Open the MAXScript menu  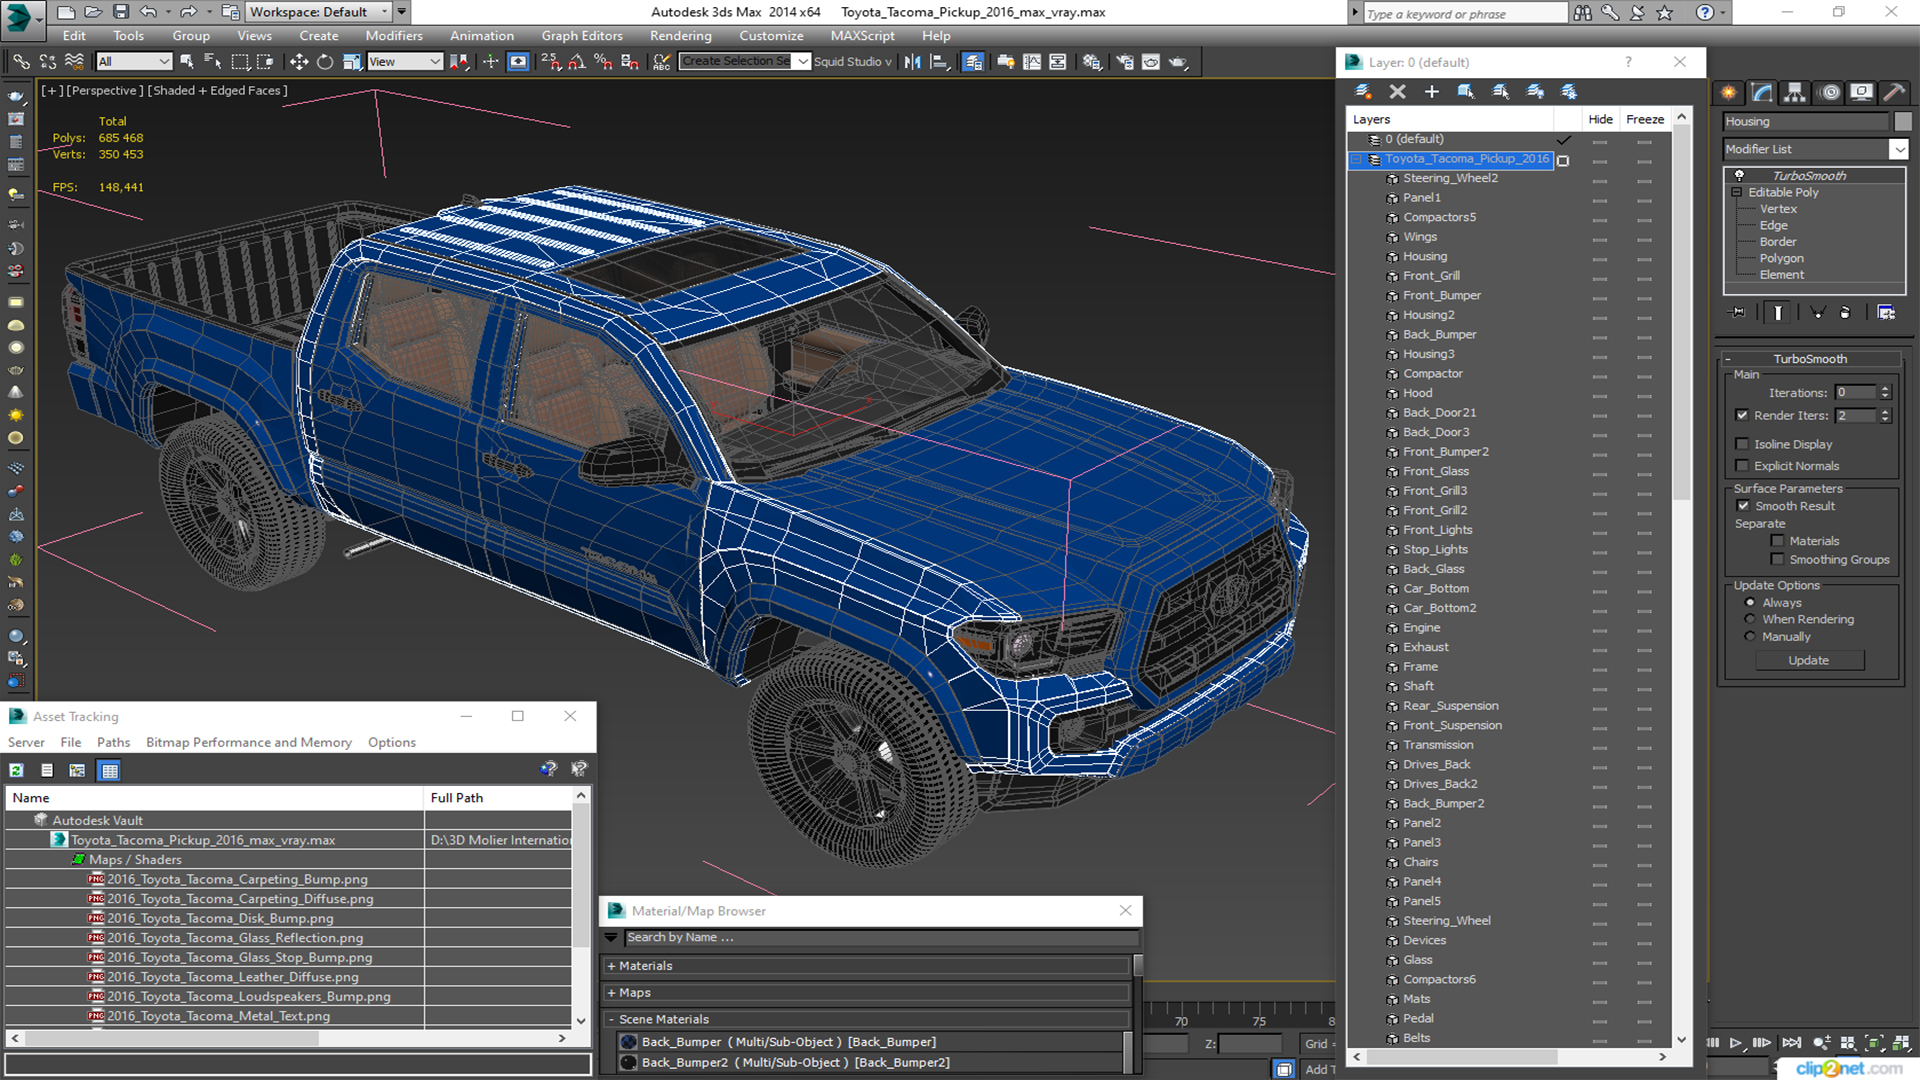tap(862, 36)
